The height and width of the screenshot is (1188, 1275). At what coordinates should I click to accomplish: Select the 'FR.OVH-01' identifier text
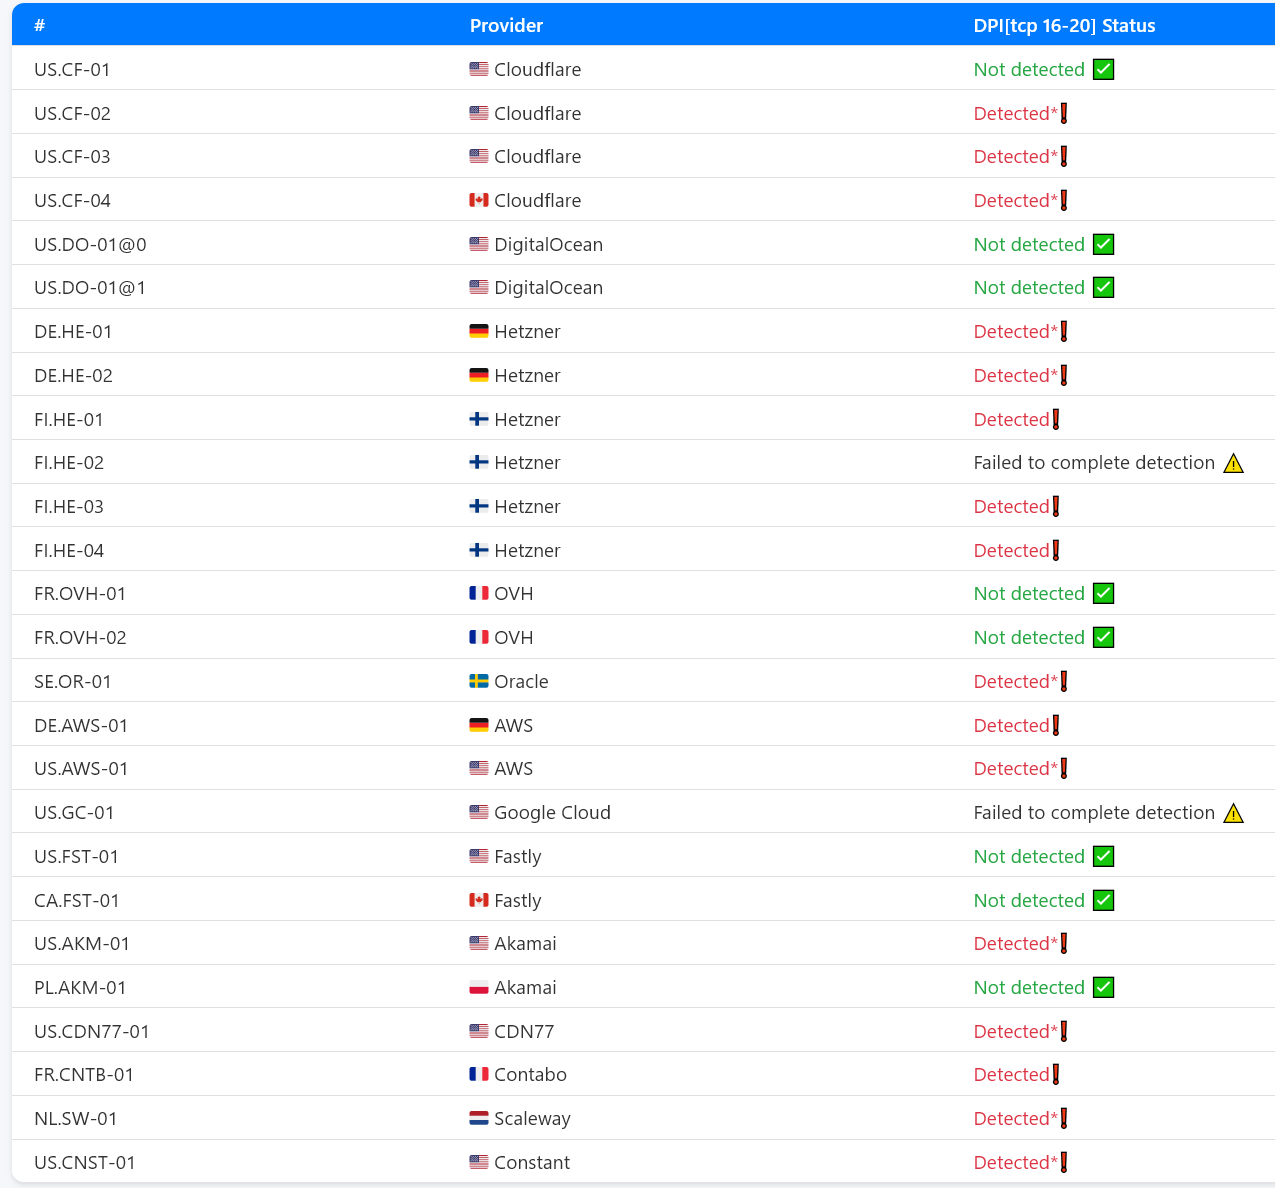coord(80,593)
